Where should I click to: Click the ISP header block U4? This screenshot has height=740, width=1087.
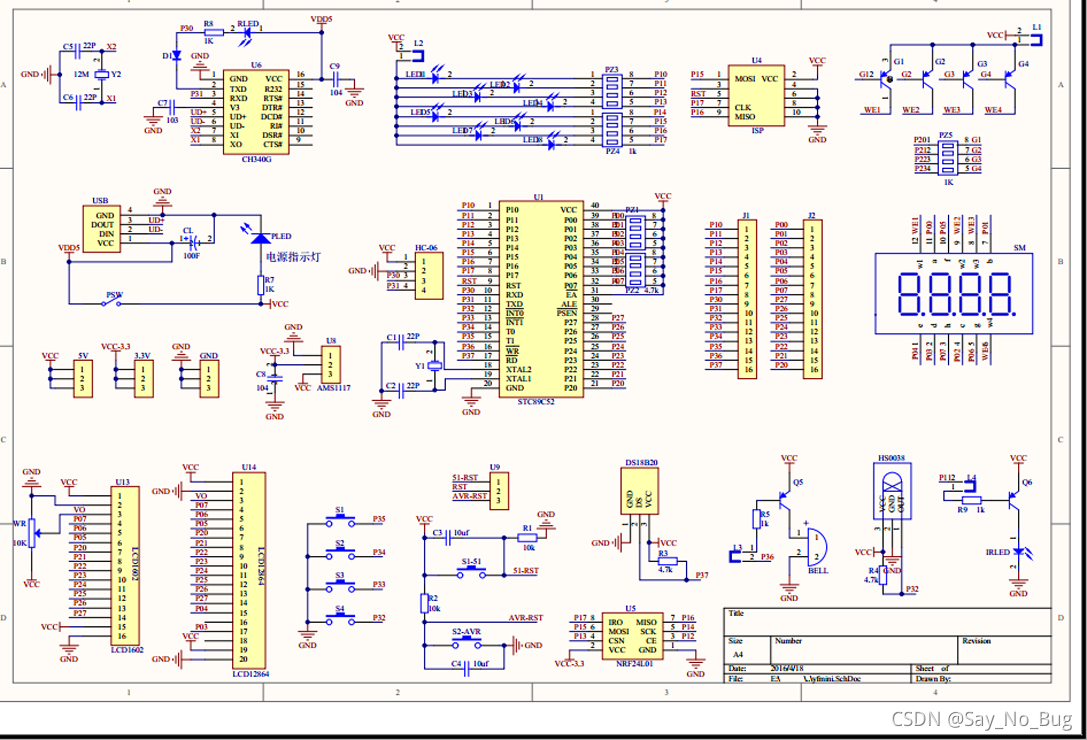(x=756, y=96)
